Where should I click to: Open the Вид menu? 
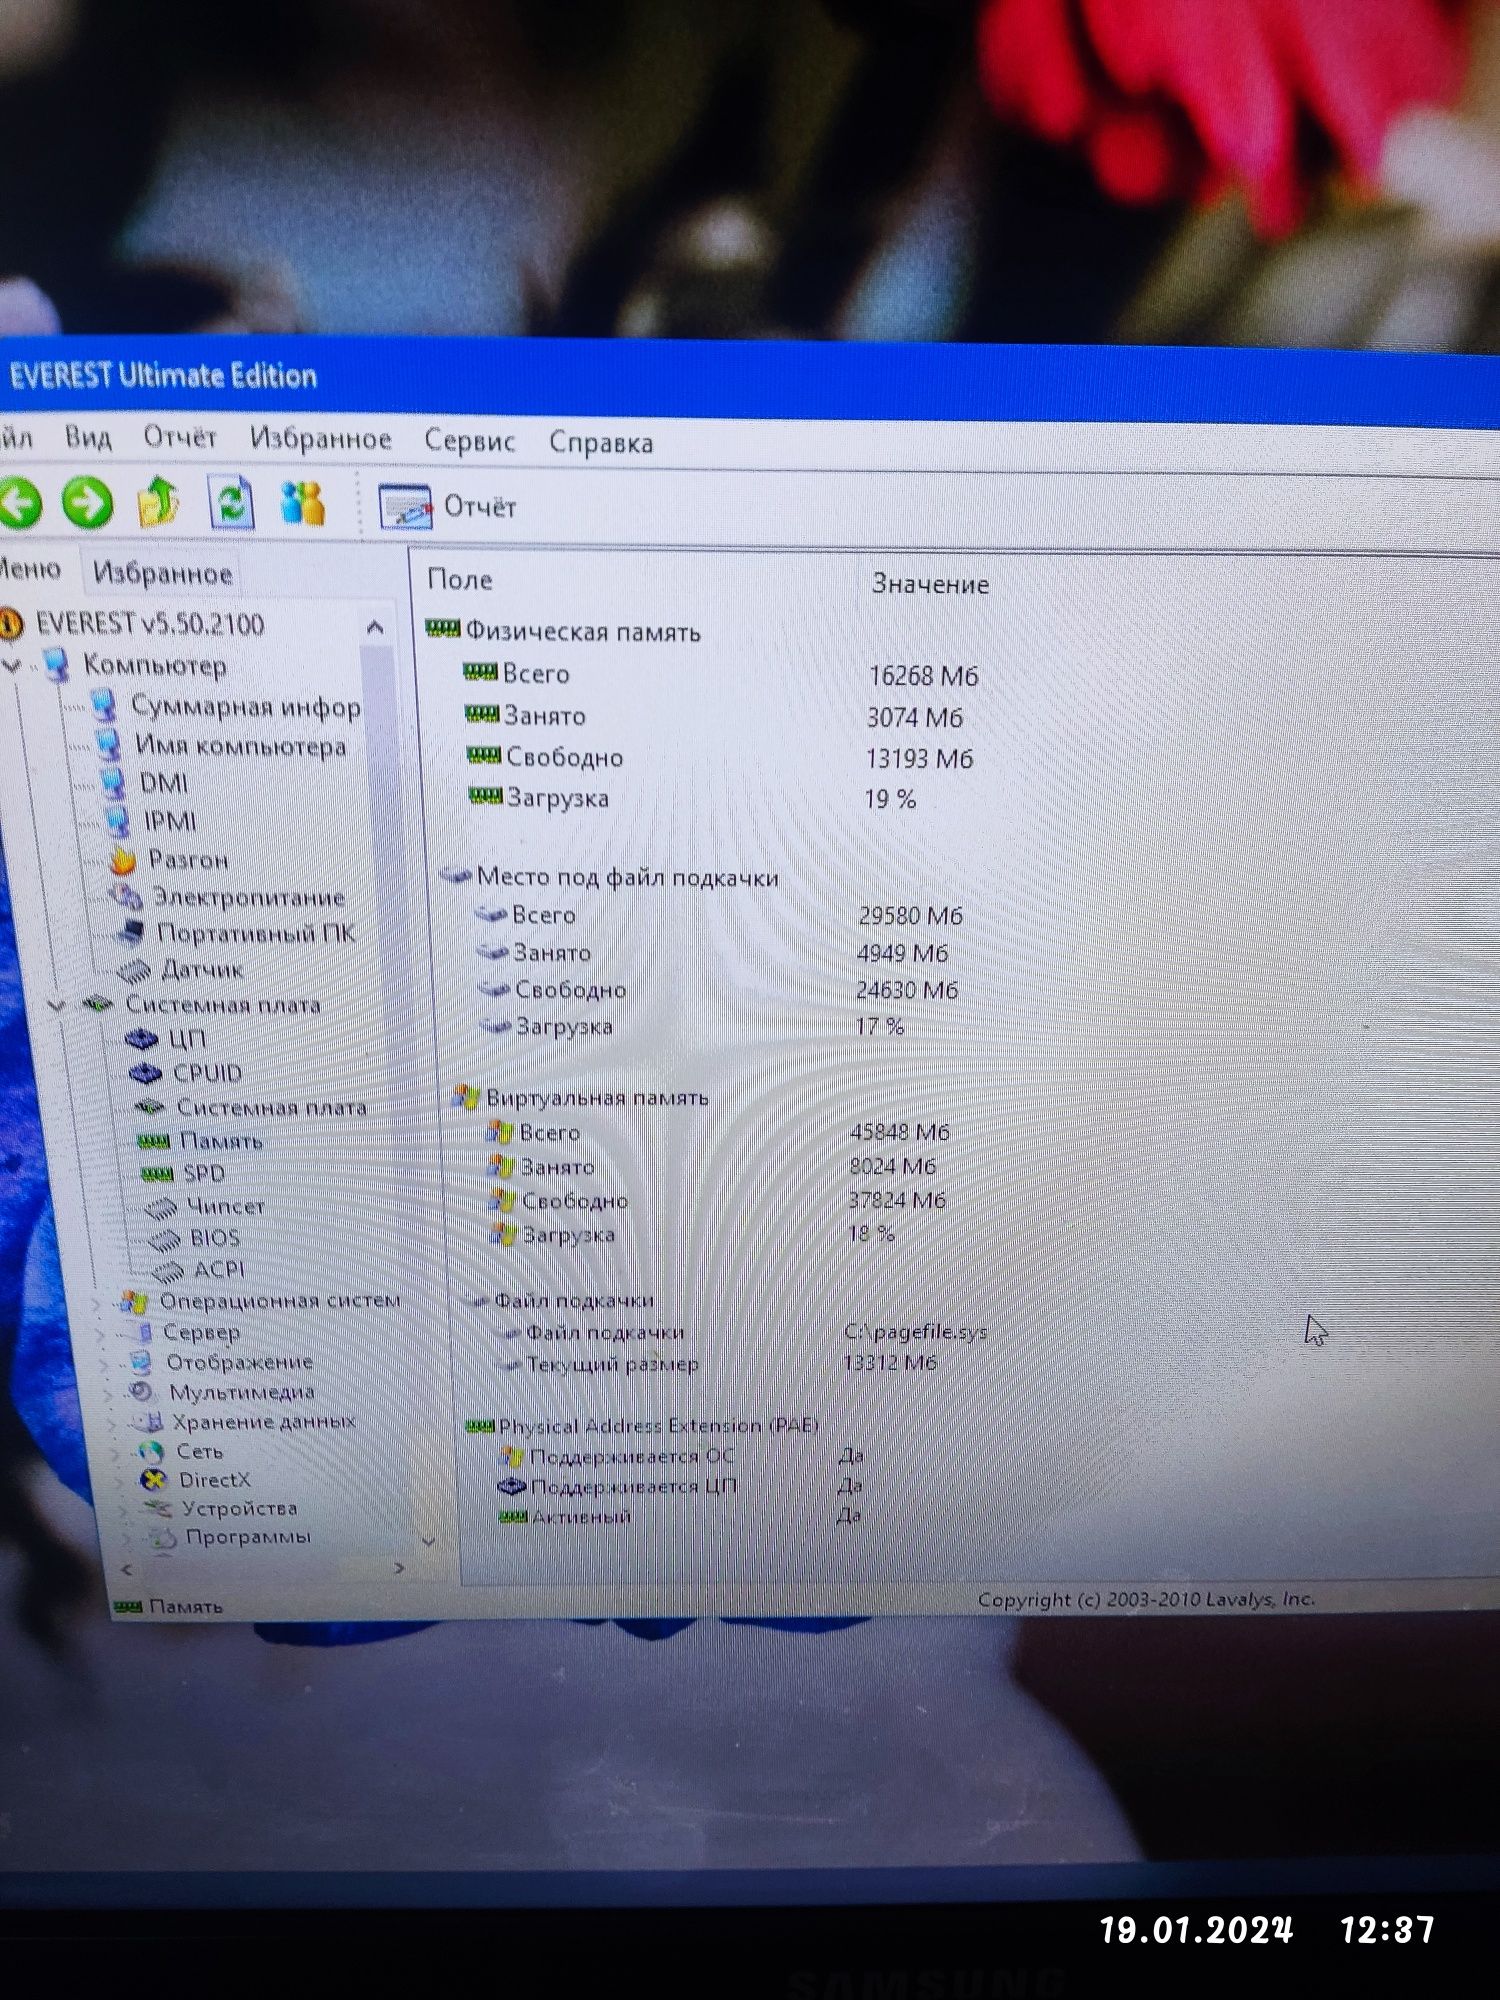pyautogui.click(x=88, y=437)
